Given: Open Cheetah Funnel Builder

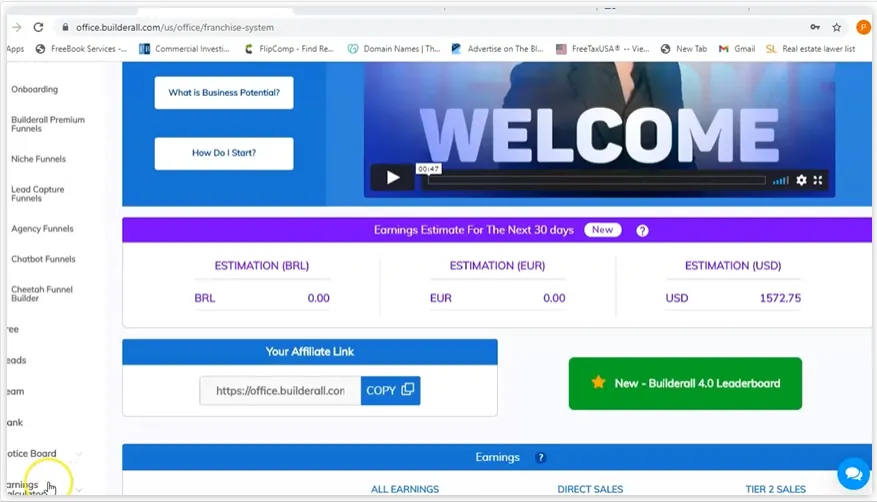Looking at the screenshot, I should coord(42,293).
